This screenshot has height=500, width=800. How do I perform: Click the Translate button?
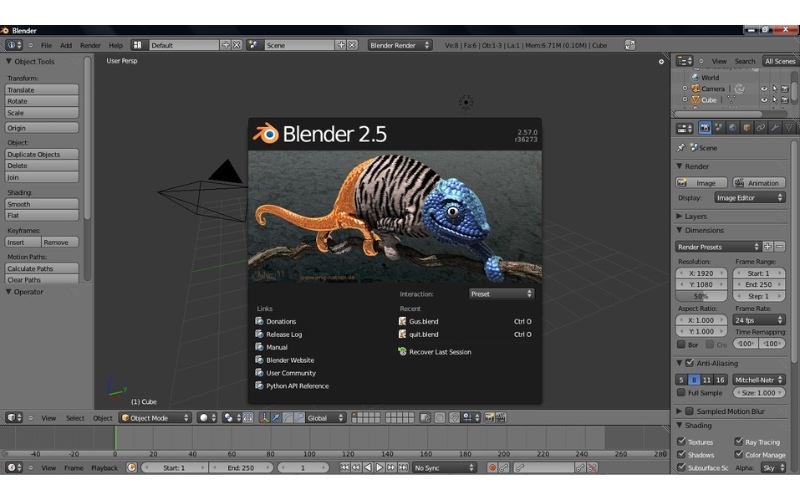point(42,90)
